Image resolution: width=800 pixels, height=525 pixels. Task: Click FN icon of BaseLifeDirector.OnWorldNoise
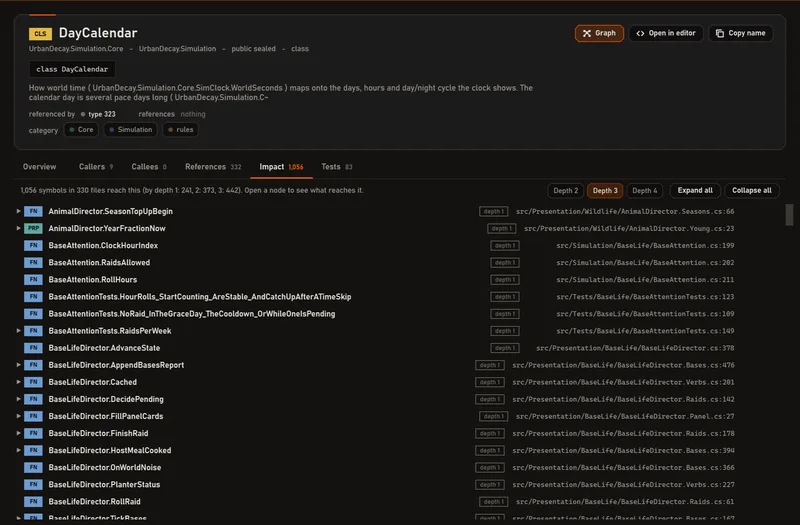point(33,467)
